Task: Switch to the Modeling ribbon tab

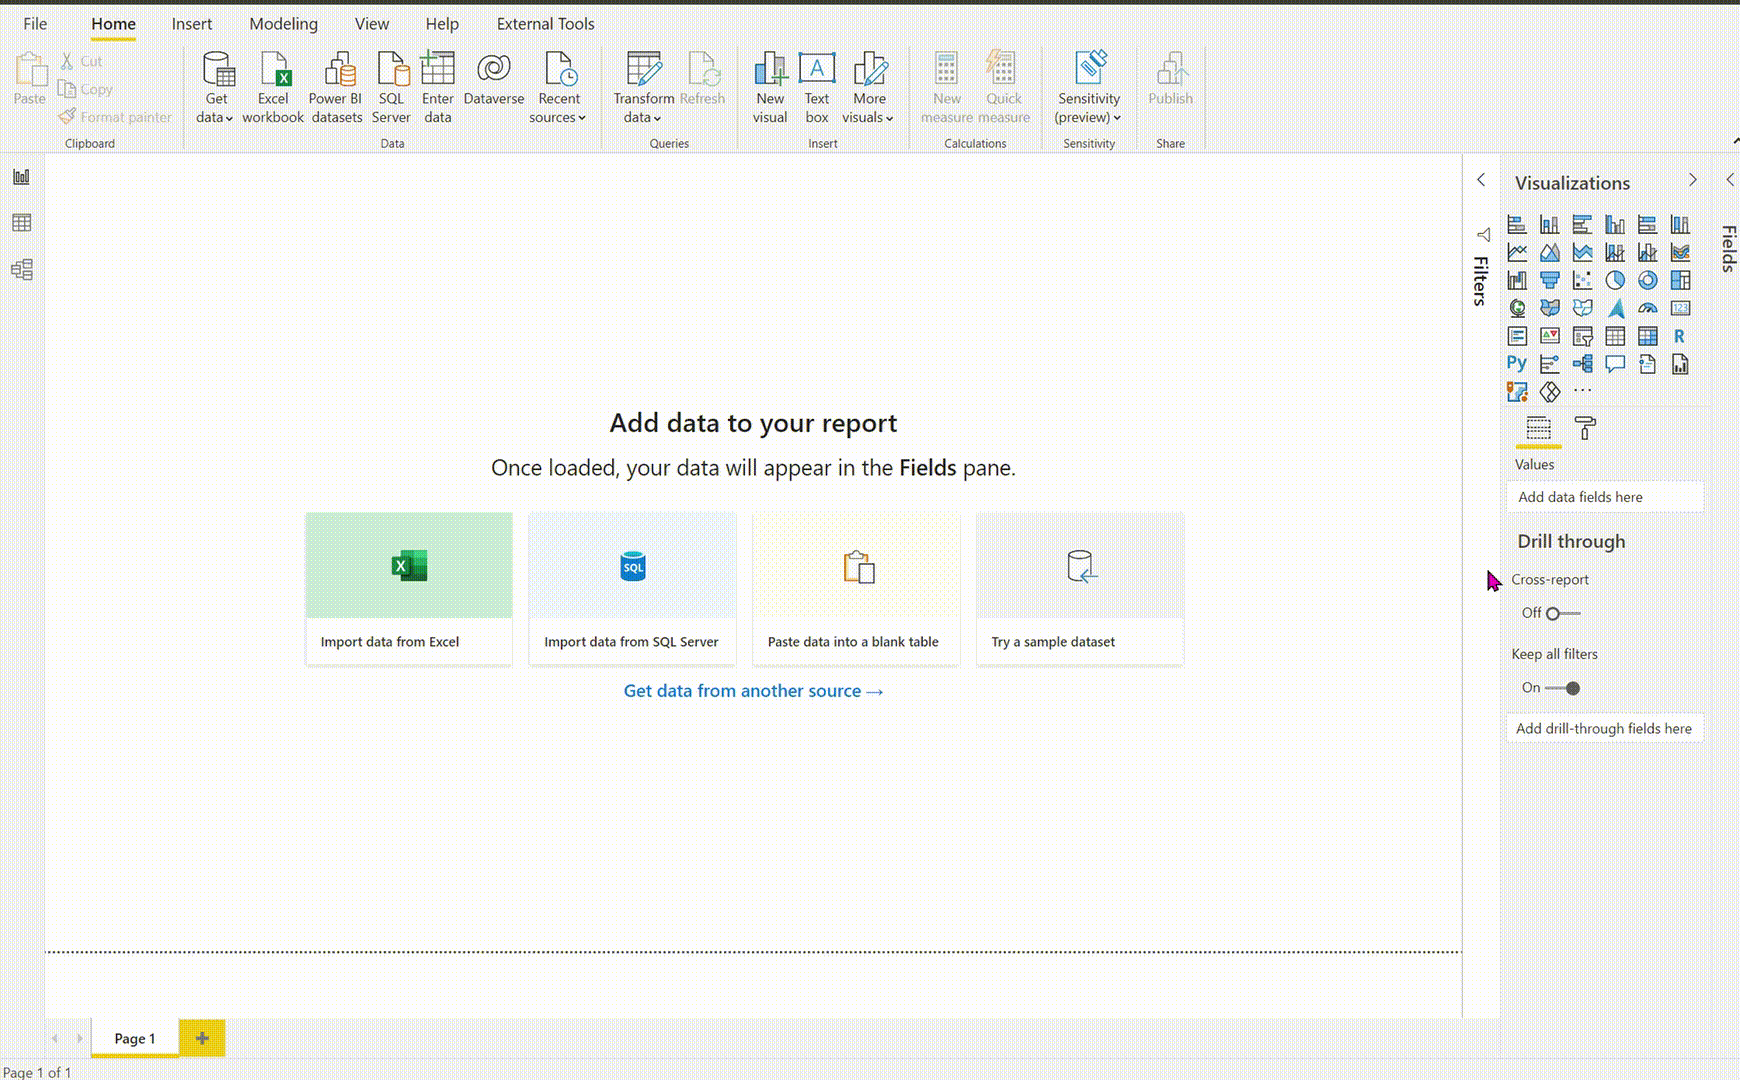Action: (x=283, y=24)
